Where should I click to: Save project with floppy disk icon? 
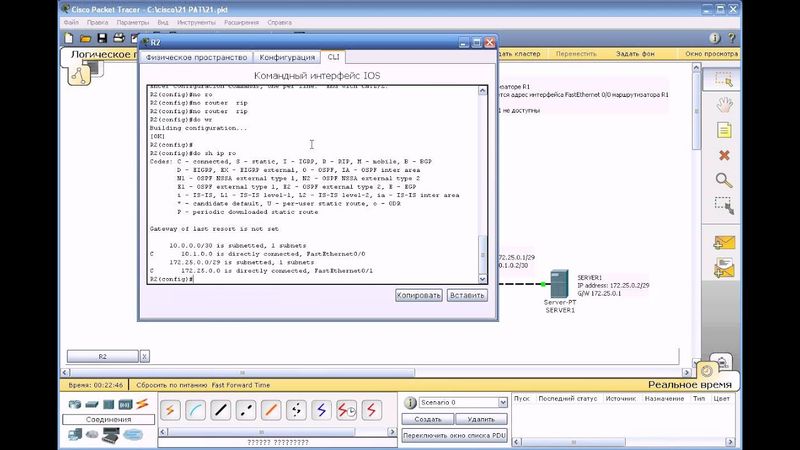tap(102, 38)
